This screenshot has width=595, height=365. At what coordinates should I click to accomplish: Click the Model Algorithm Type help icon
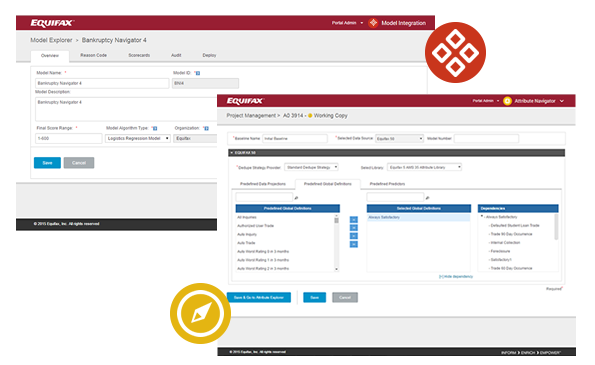[155, 128]
